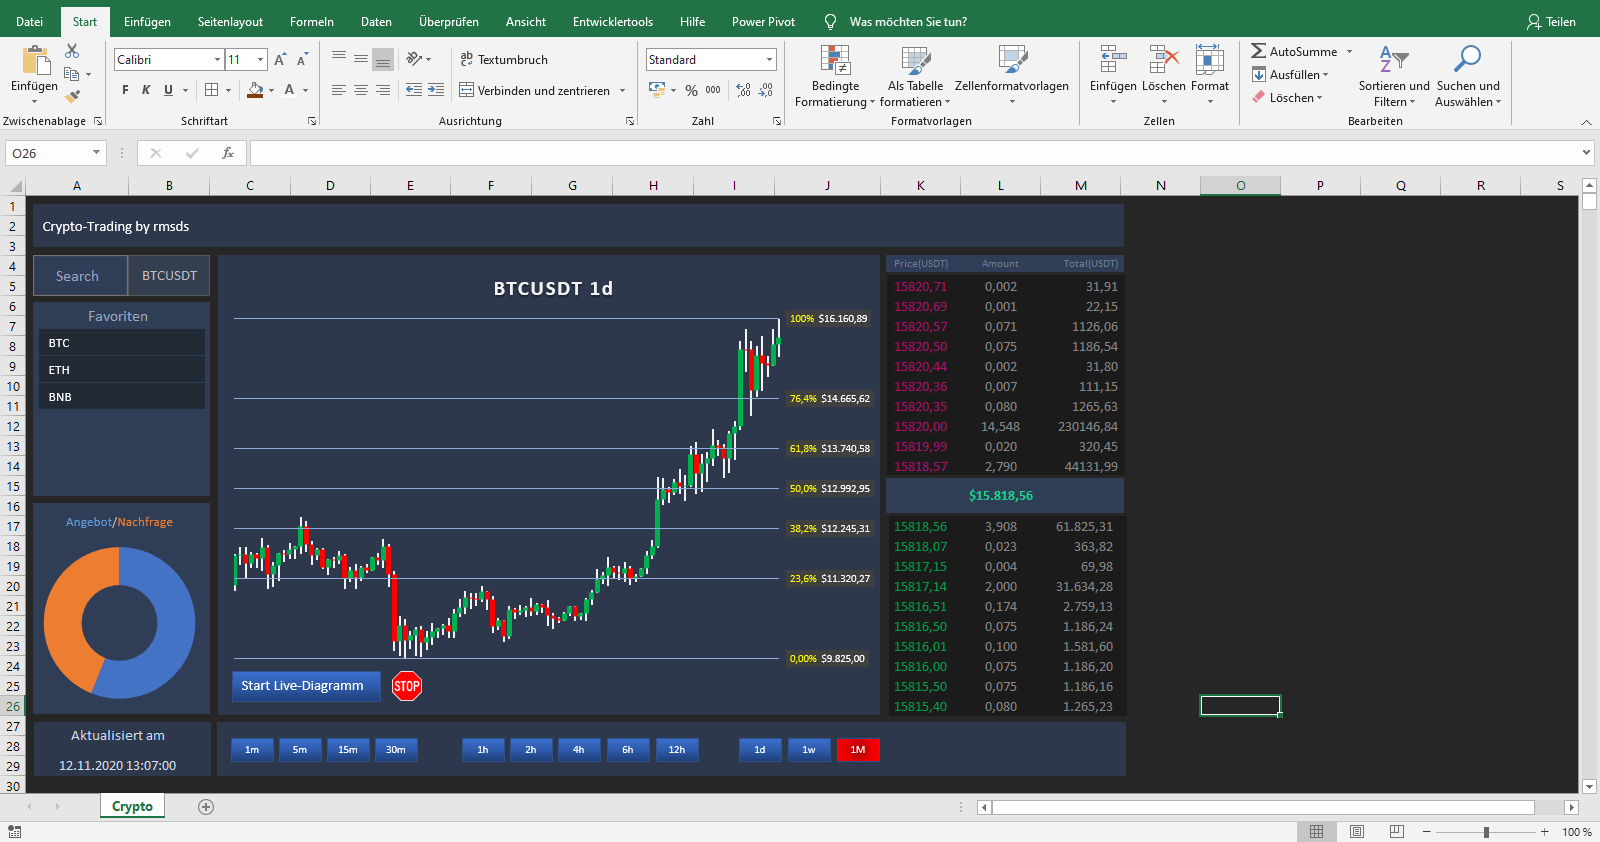Click the insert function fx icon
Viewport: 1600px width, 842px height.
[228, 153]
